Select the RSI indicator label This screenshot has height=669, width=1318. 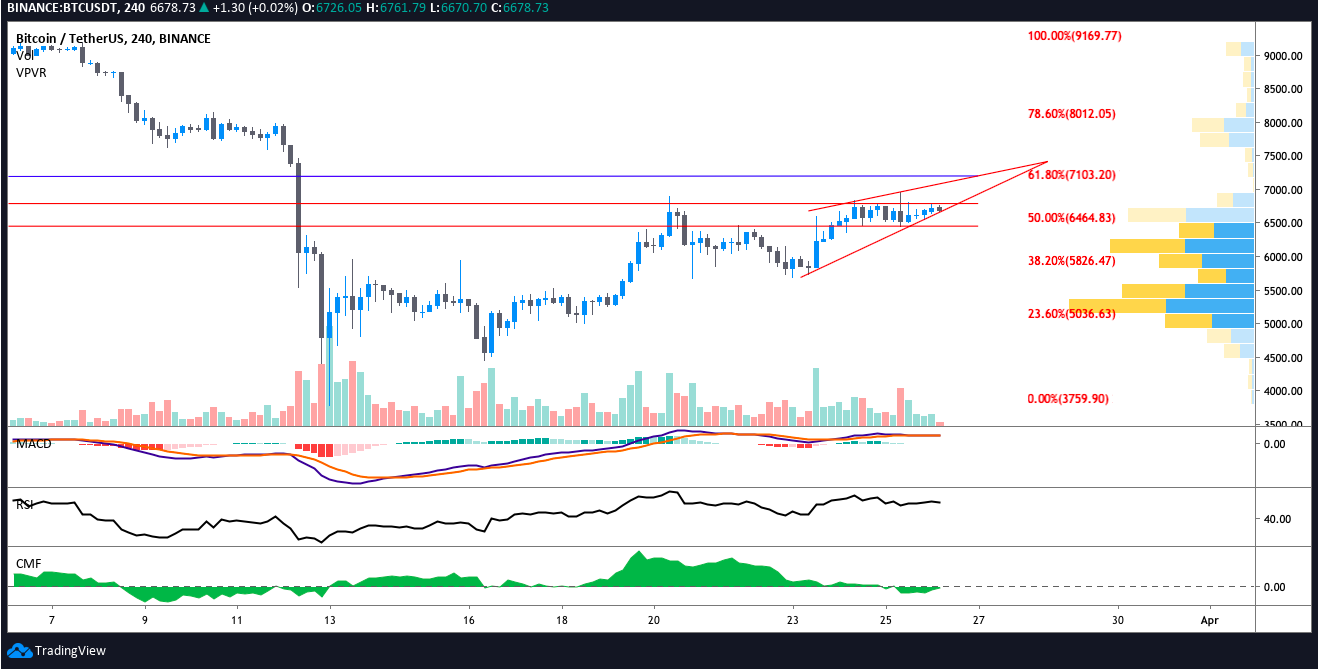(x=25, y=505)
